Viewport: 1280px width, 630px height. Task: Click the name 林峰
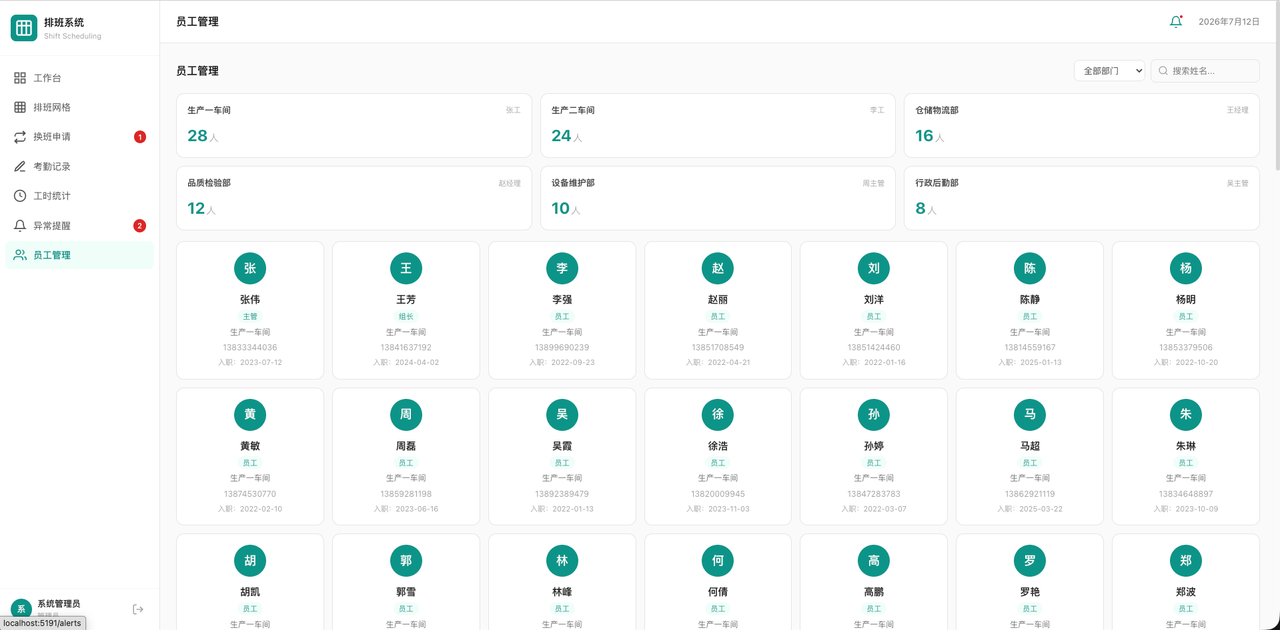(562, 592)
